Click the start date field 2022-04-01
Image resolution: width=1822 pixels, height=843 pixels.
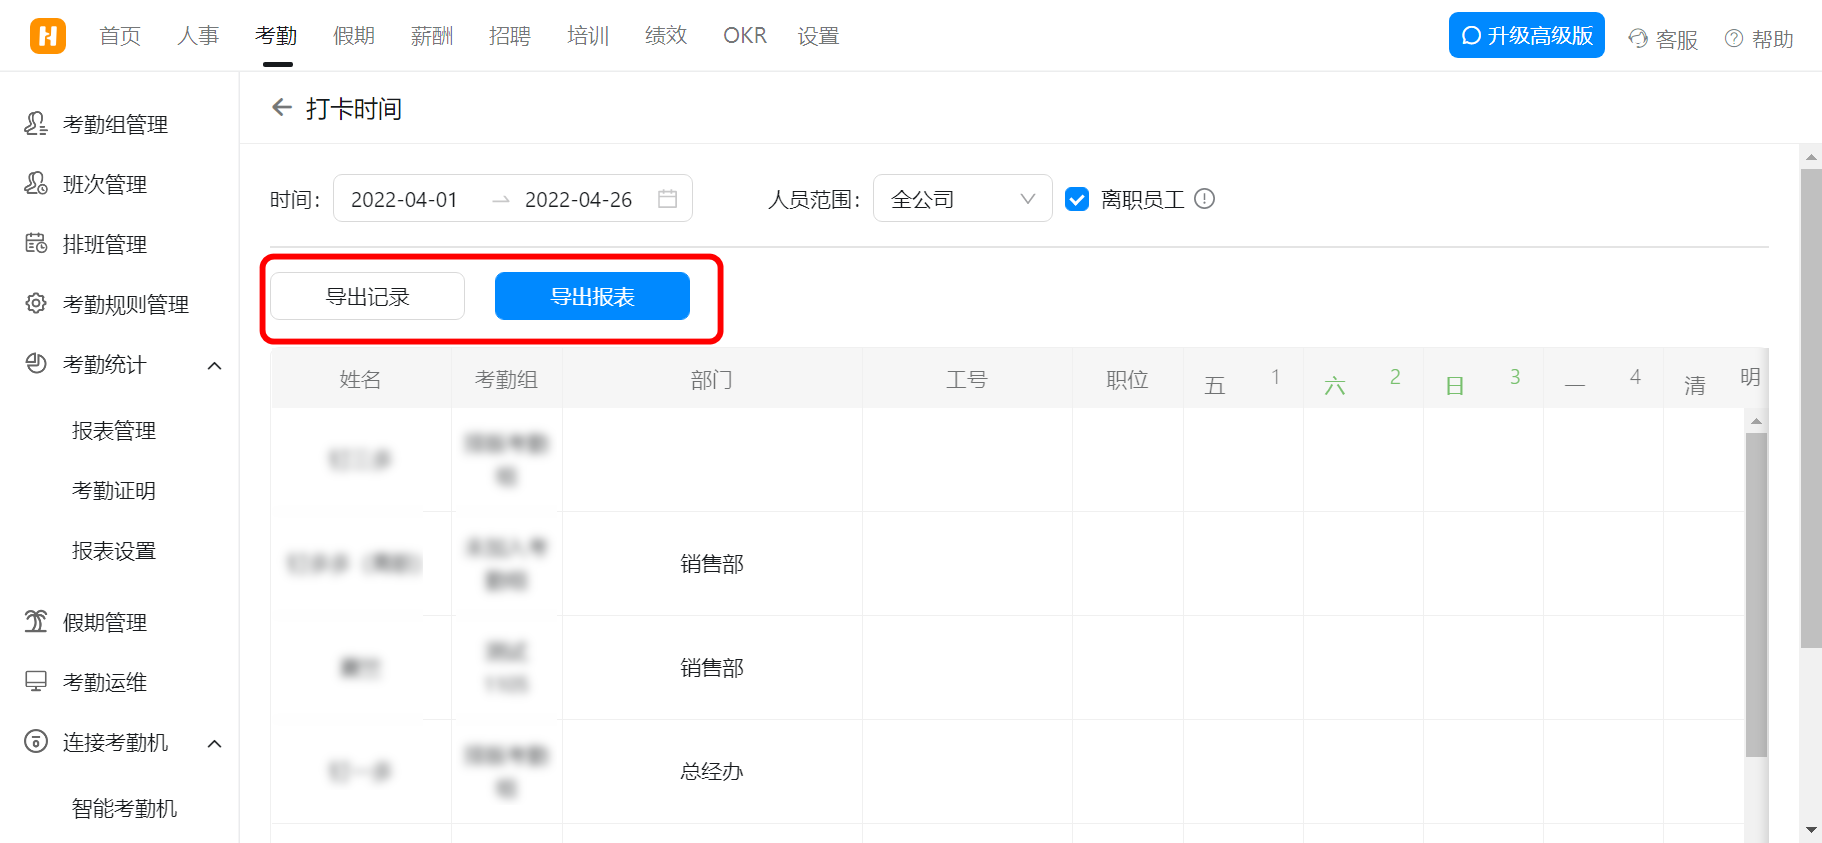click(404, 199)
